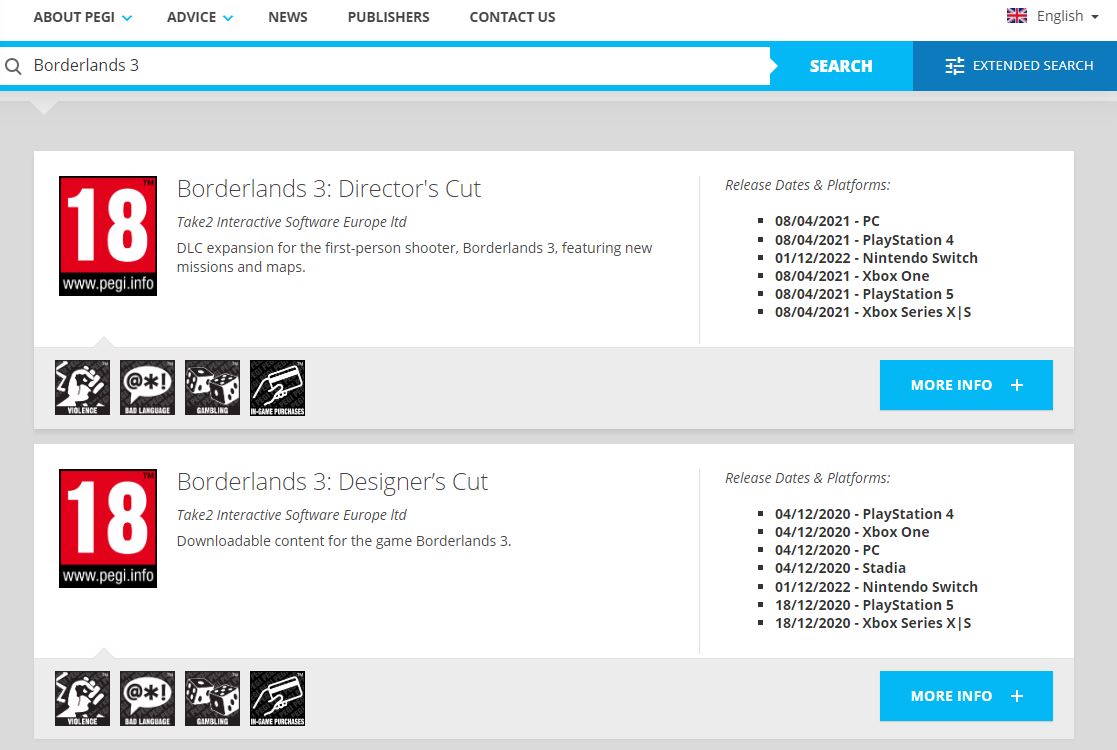
Task: Click the DLC expansion description text
Action: coord(415,257)
